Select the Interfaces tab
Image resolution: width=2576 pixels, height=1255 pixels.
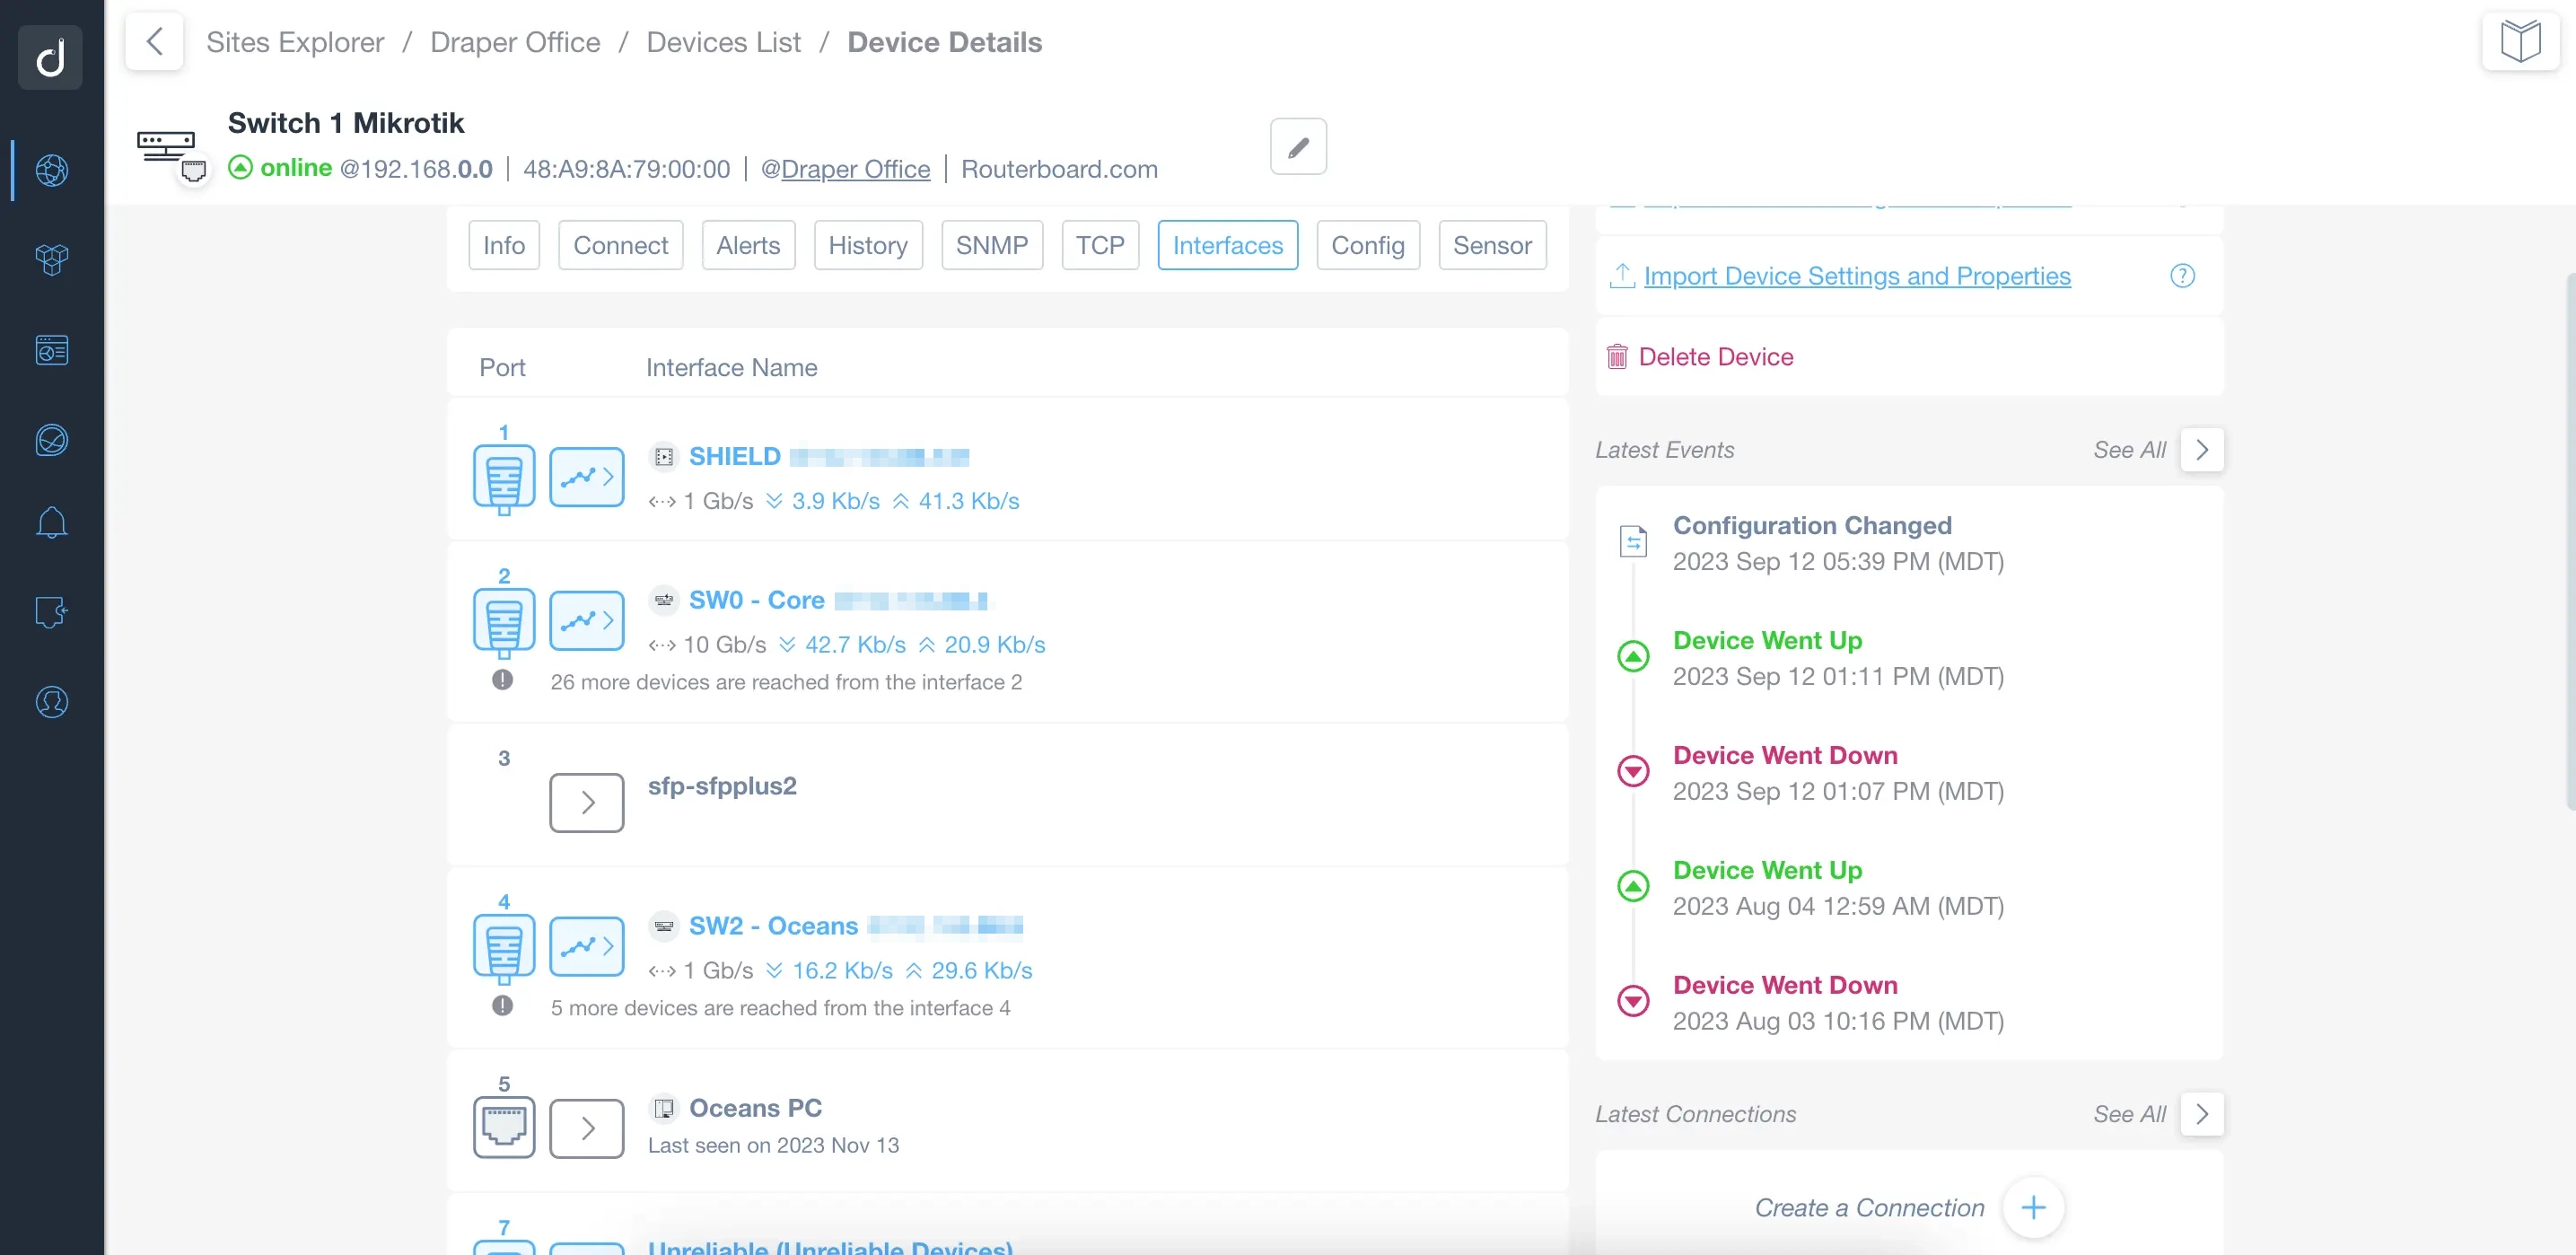pos(1227,243)
